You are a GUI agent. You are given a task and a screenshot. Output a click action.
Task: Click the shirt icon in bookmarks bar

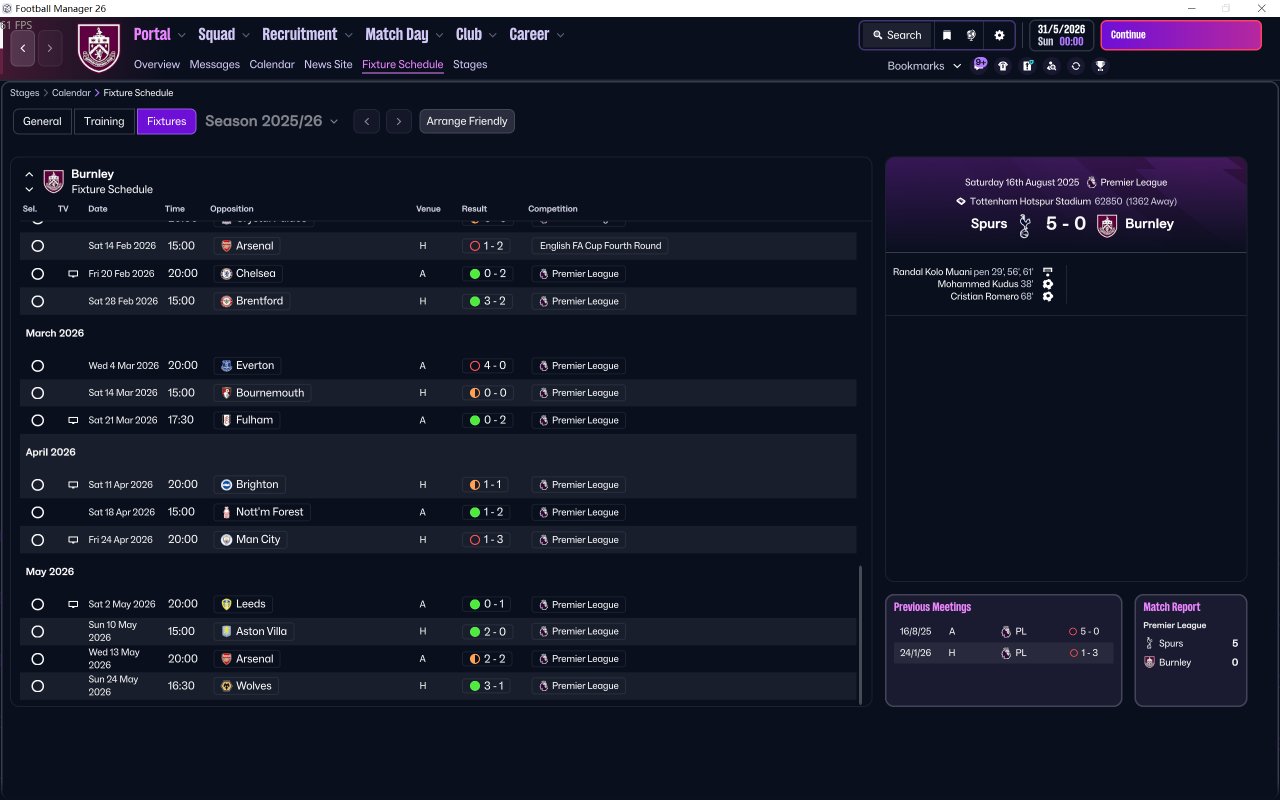[1003, 66]
